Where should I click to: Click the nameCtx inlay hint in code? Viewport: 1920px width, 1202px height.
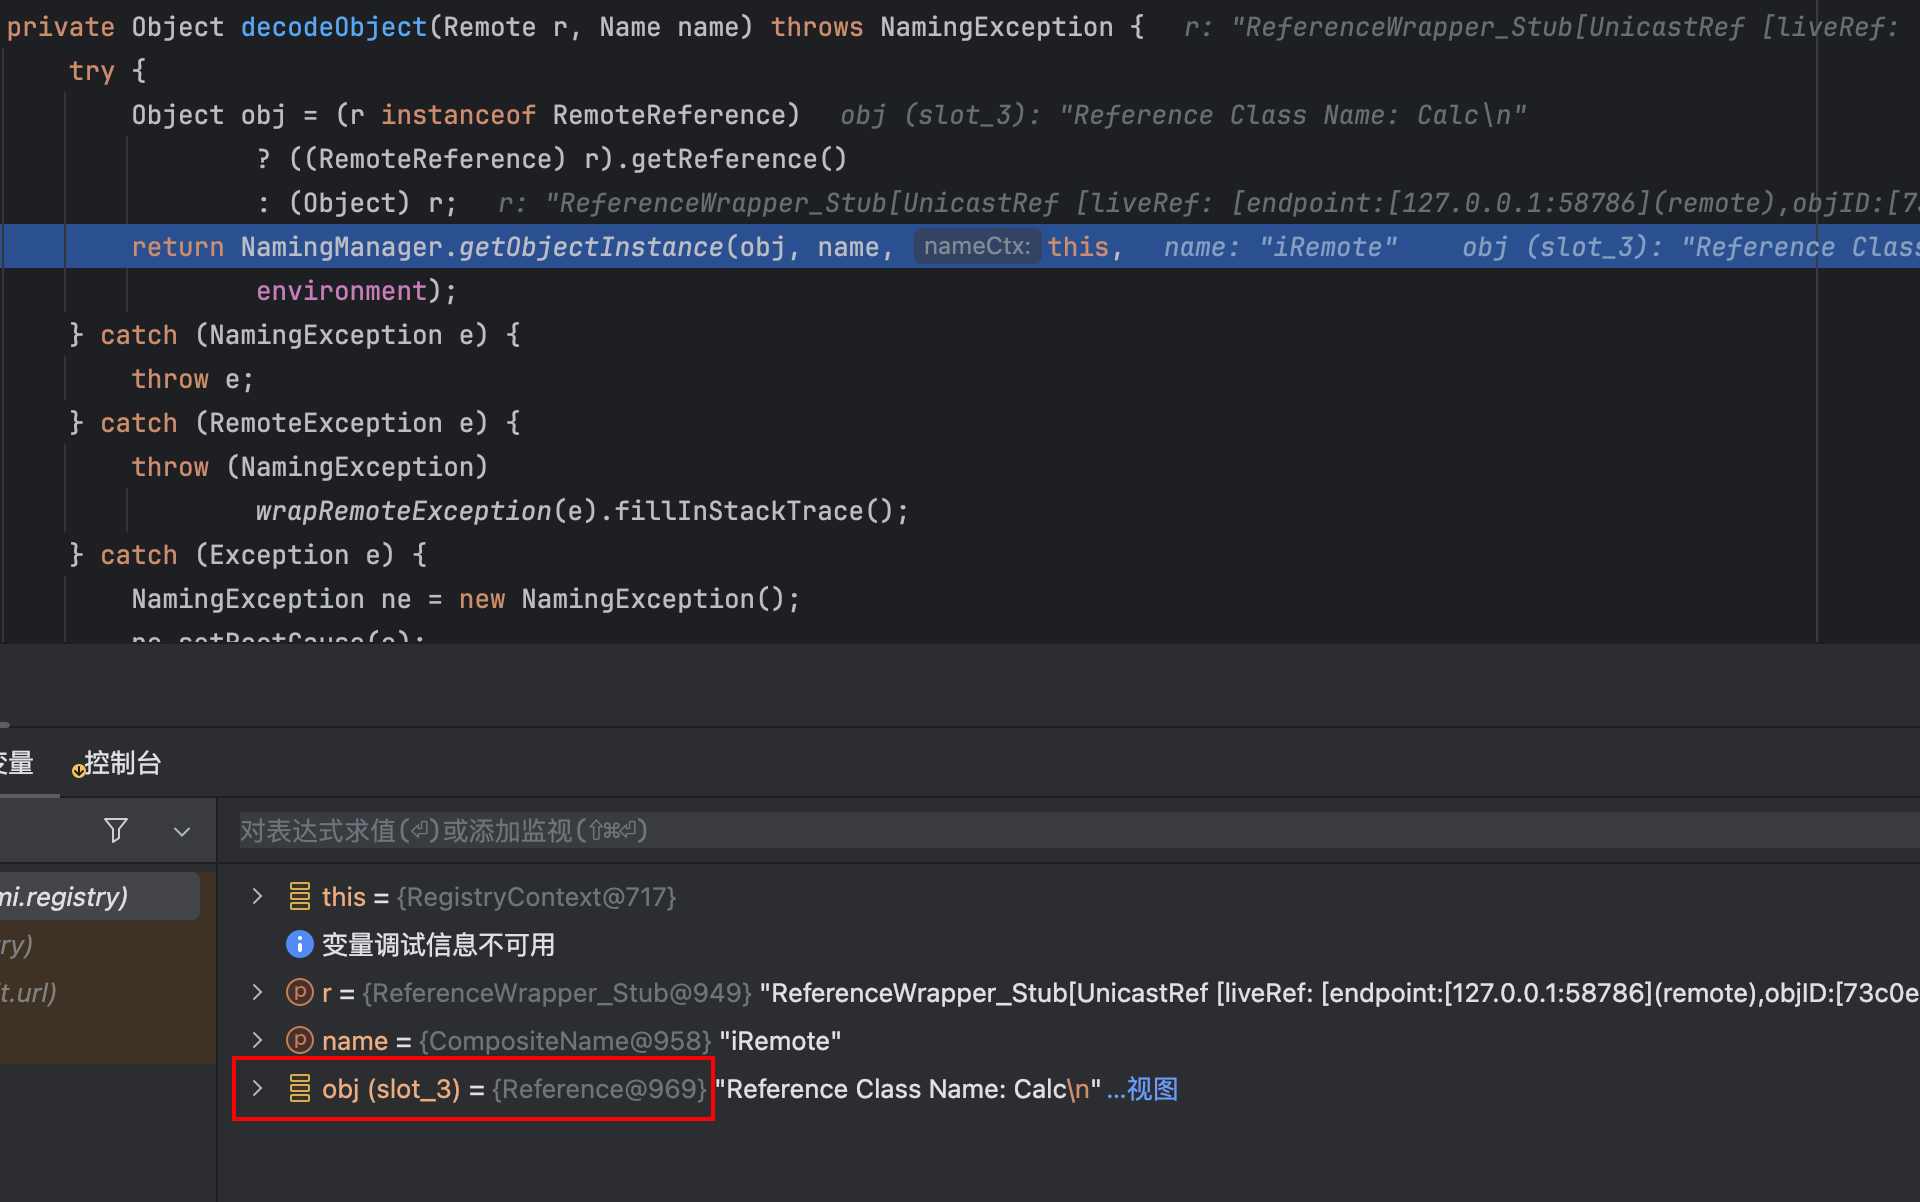point(976,247)
